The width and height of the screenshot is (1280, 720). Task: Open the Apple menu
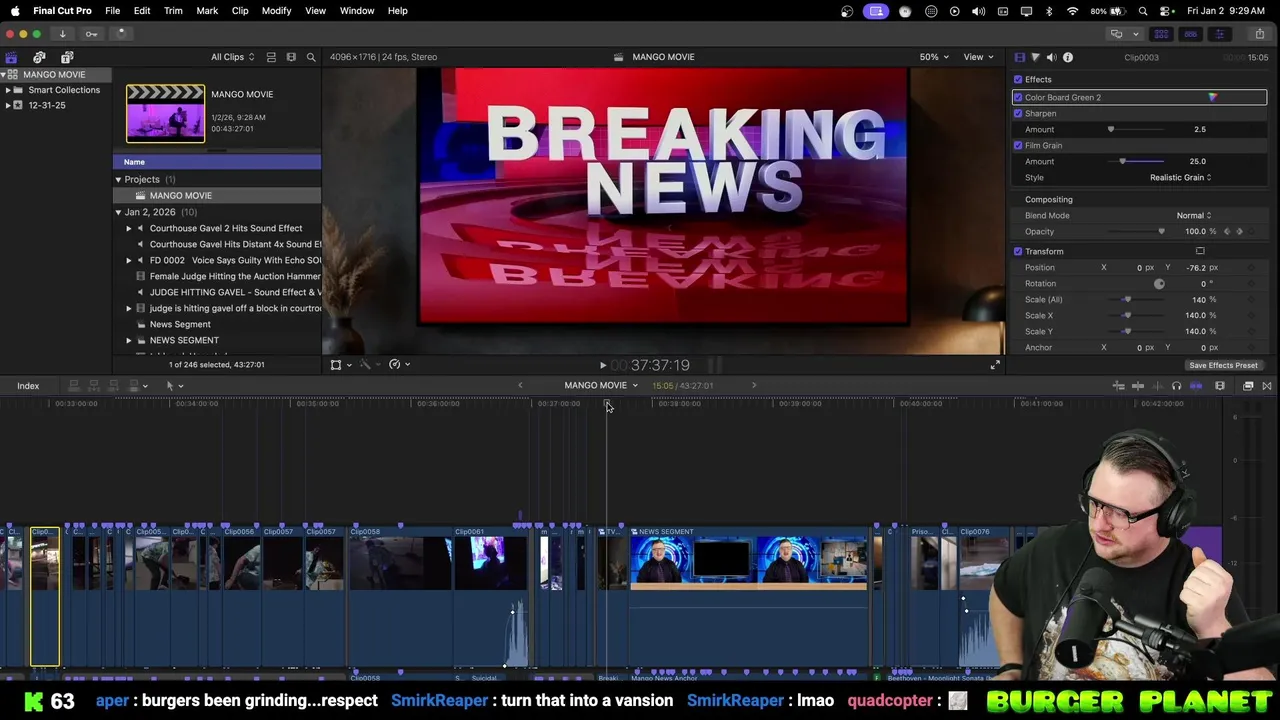15,11
